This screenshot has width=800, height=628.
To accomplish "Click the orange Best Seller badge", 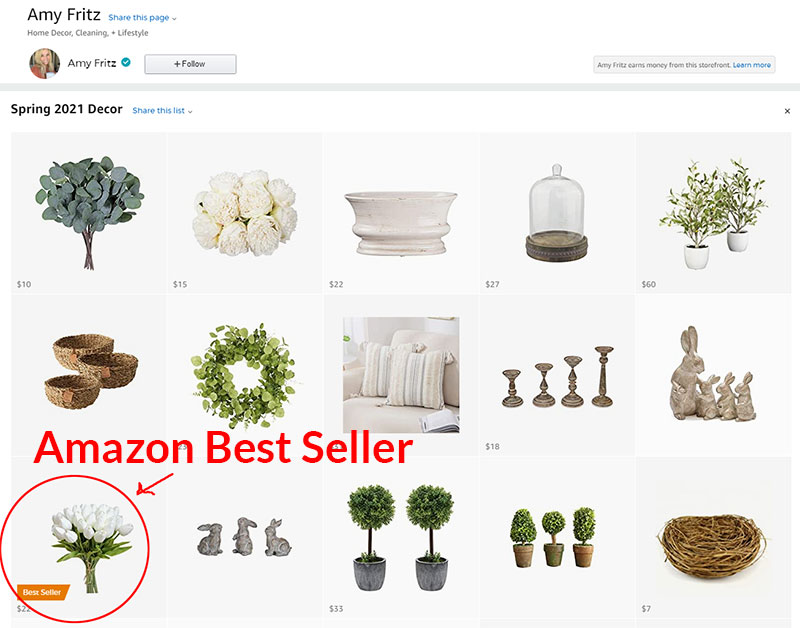I will (x=43, y=592).
